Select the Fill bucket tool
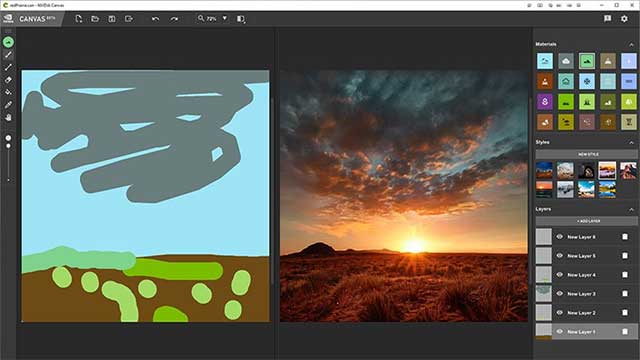Screen dimensions: 640x360 (8, 92)
